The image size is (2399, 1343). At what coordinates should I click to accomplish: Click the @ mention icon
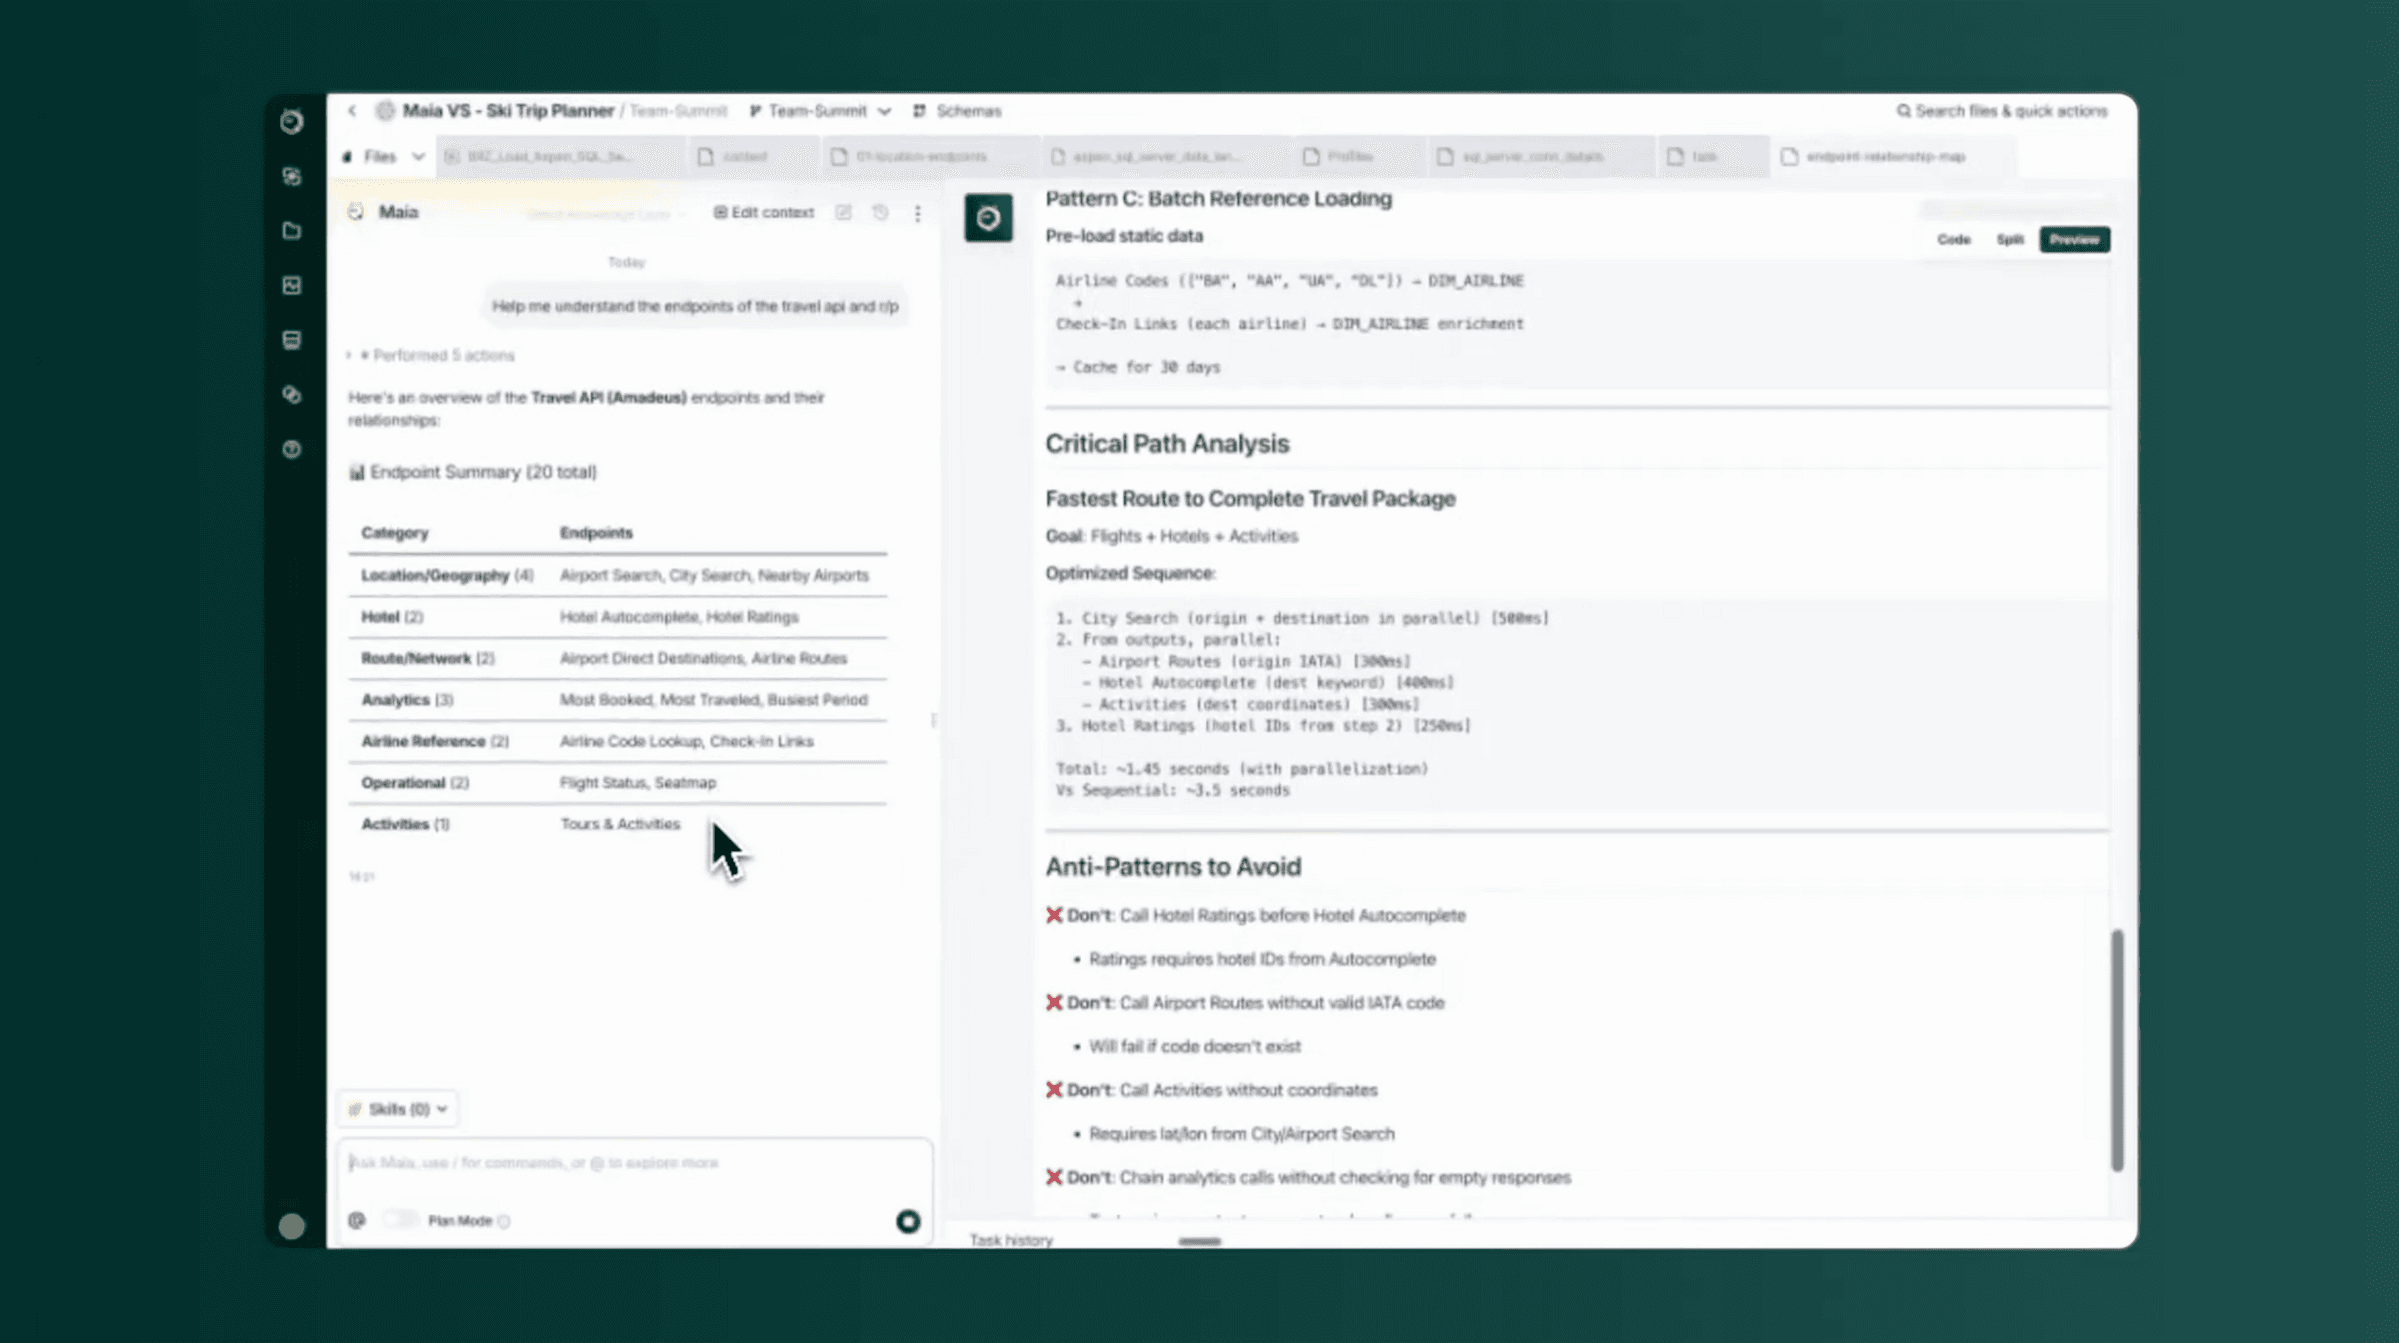click(x=357, y=1220)
